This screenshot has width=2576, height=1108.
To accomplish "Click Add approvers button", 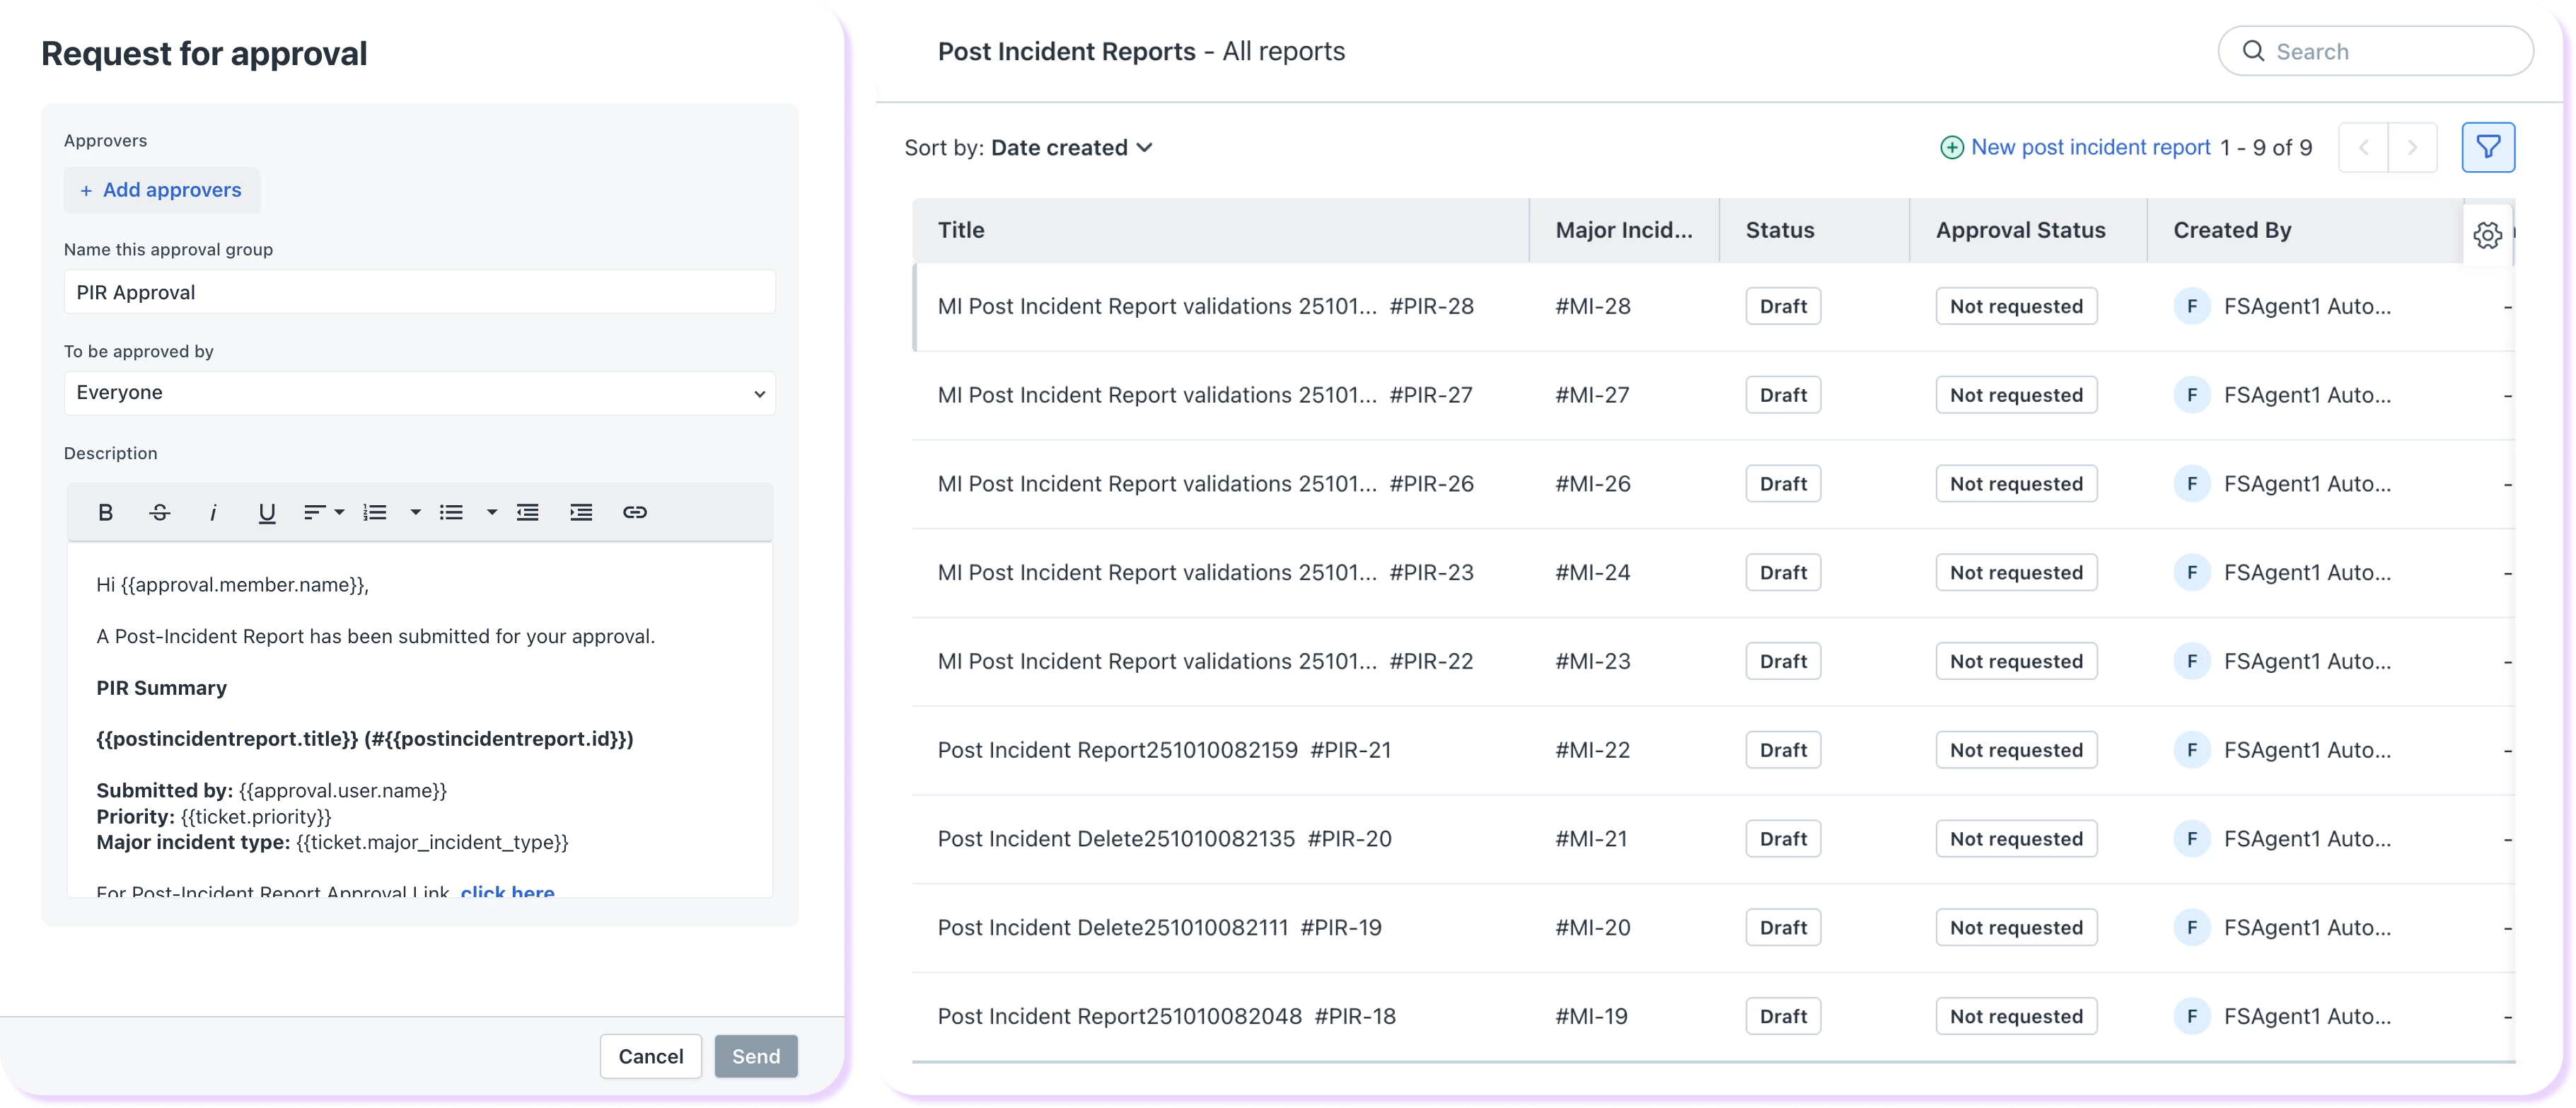I will point(161,190).
